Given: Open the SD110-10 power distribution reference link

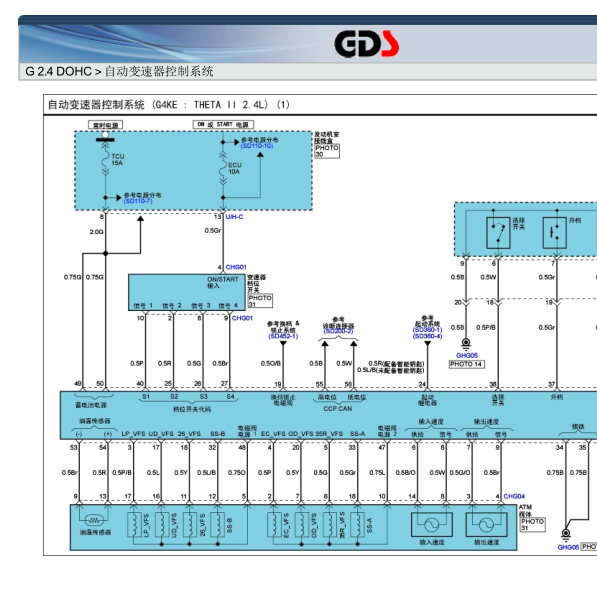Looking at the screenshot, I should (x=257, y=146).
